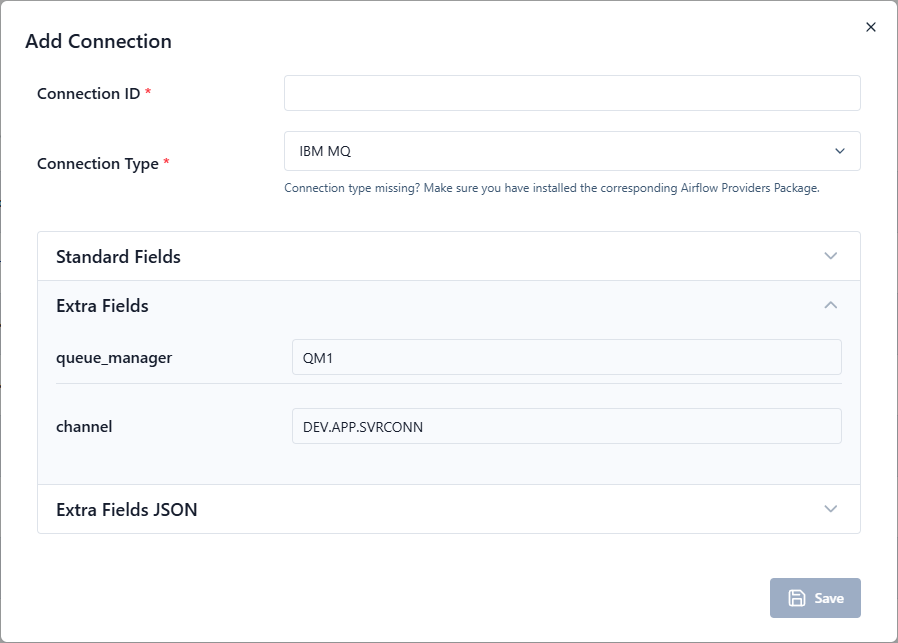Close the Add Connection dialog
This screenshot has width=898, height=643.
[x=871, y=27]
